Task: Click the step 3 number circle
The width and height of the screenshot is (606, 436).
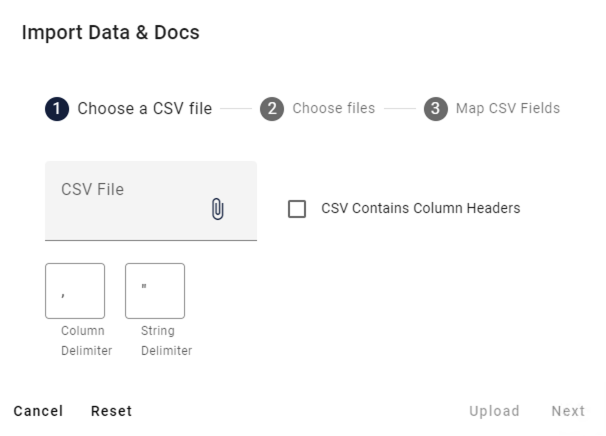Action: pos(435,109)
